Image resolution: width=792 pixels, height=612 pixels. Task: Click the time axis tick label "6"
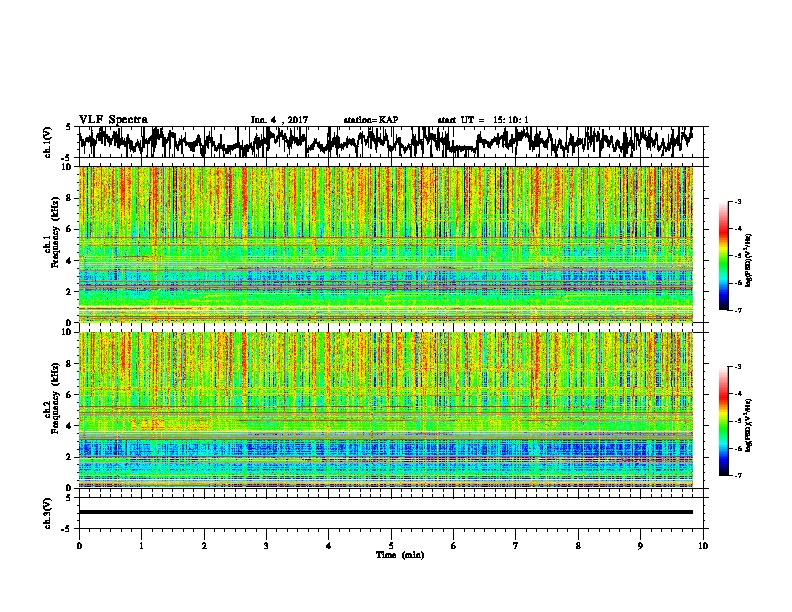pos(453,546)
